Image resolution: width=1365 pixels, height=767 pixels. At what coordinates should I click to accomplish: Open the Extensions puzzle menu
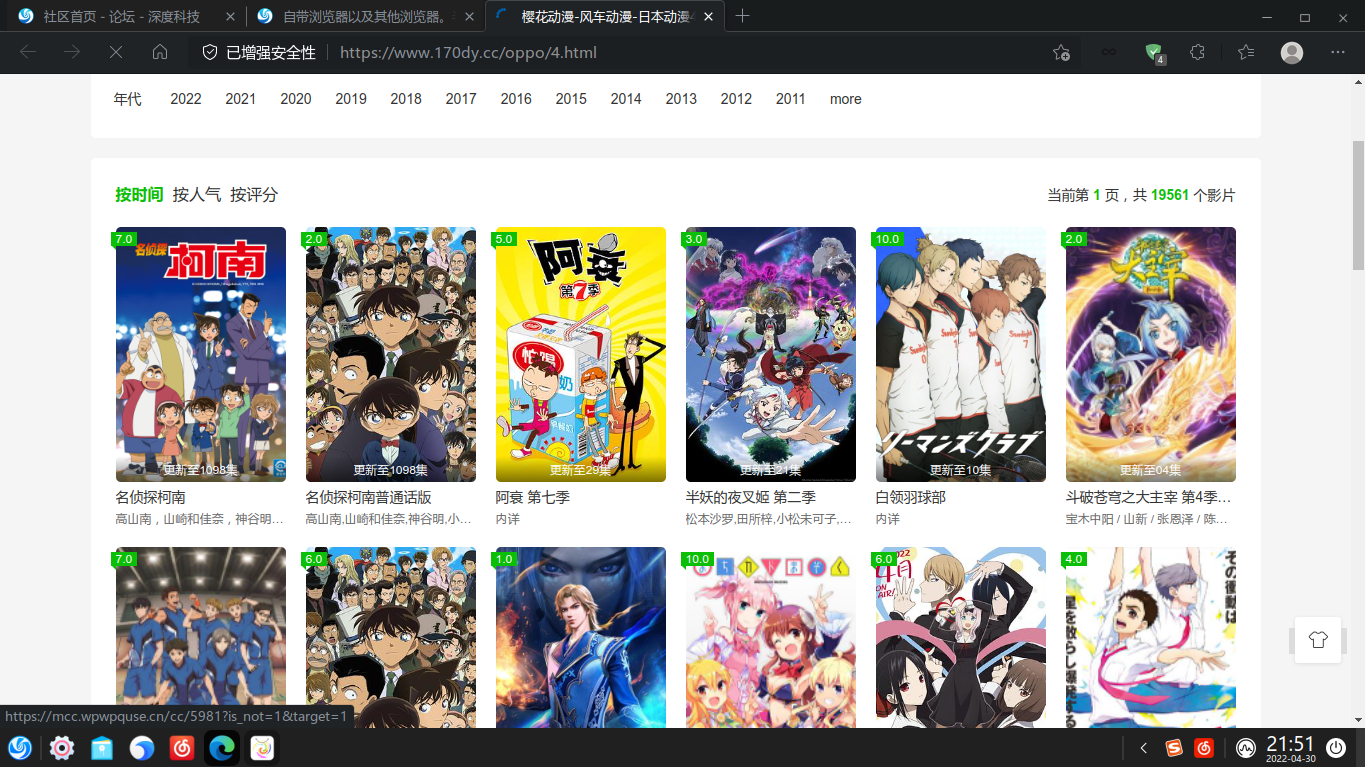pos(1198,53)
